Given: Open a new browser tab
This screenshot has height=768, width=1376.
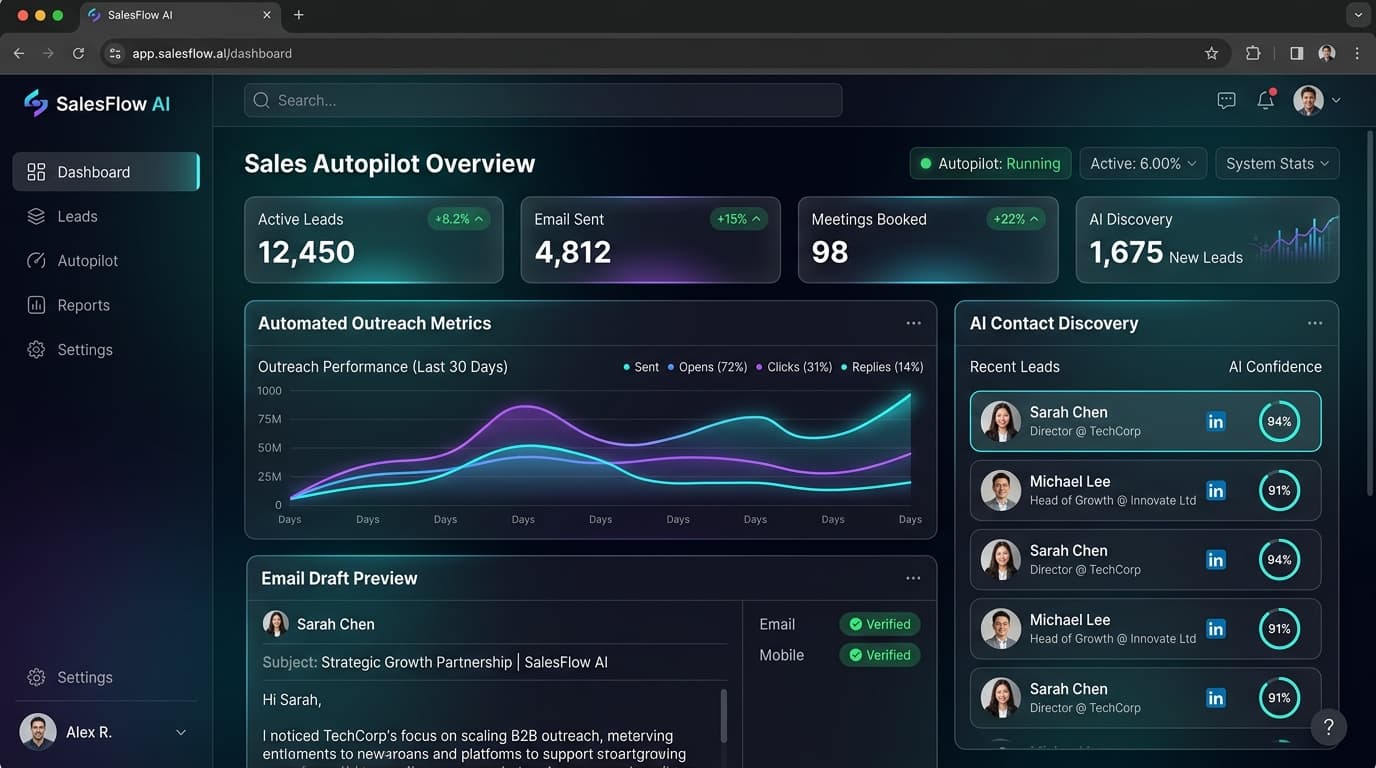Looking at the screenshot, I should pos(298,15).
